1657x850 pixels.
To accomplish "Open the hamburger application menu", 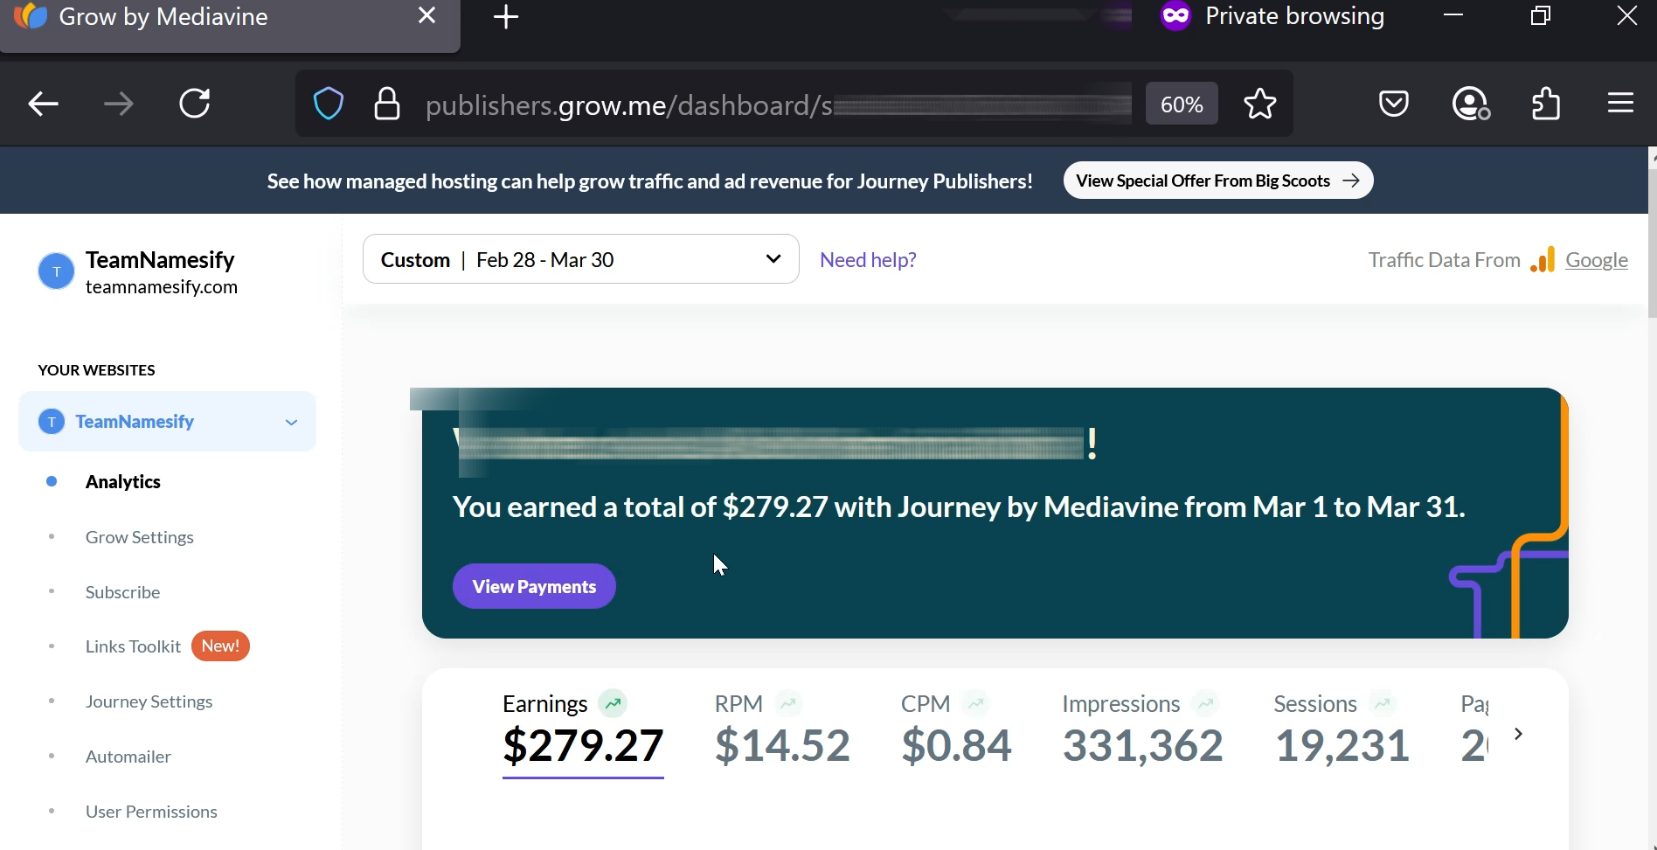I will point(1620,103).
